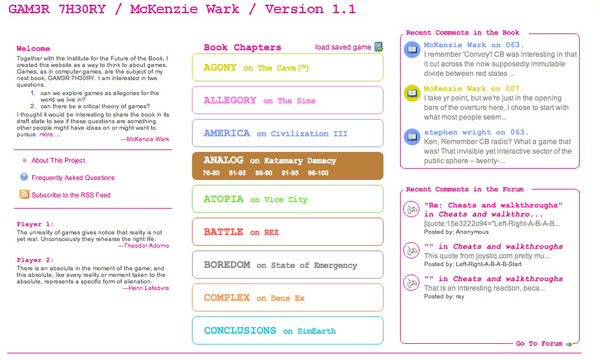600x360 pixels.
Task: Click the yellow book icon beside comment on 007
Action: tap(412, 93)
